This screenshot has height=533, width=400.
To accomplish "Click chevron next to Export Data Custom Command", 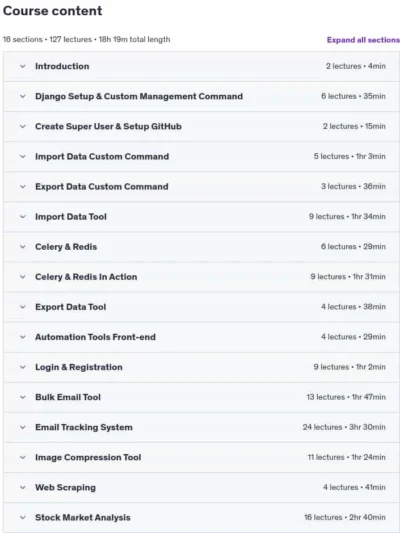I will pyautogui.click(x=23, y=187).
